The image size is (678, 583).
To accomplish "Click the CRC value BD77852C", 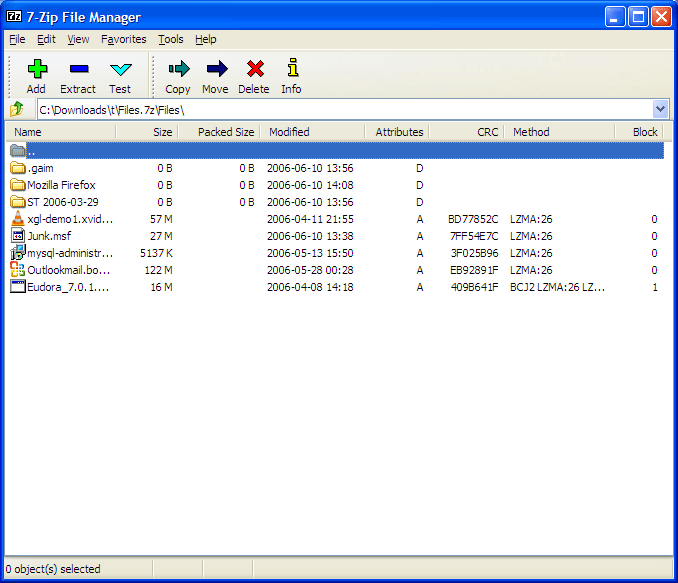I will click(x=473, y=219).
